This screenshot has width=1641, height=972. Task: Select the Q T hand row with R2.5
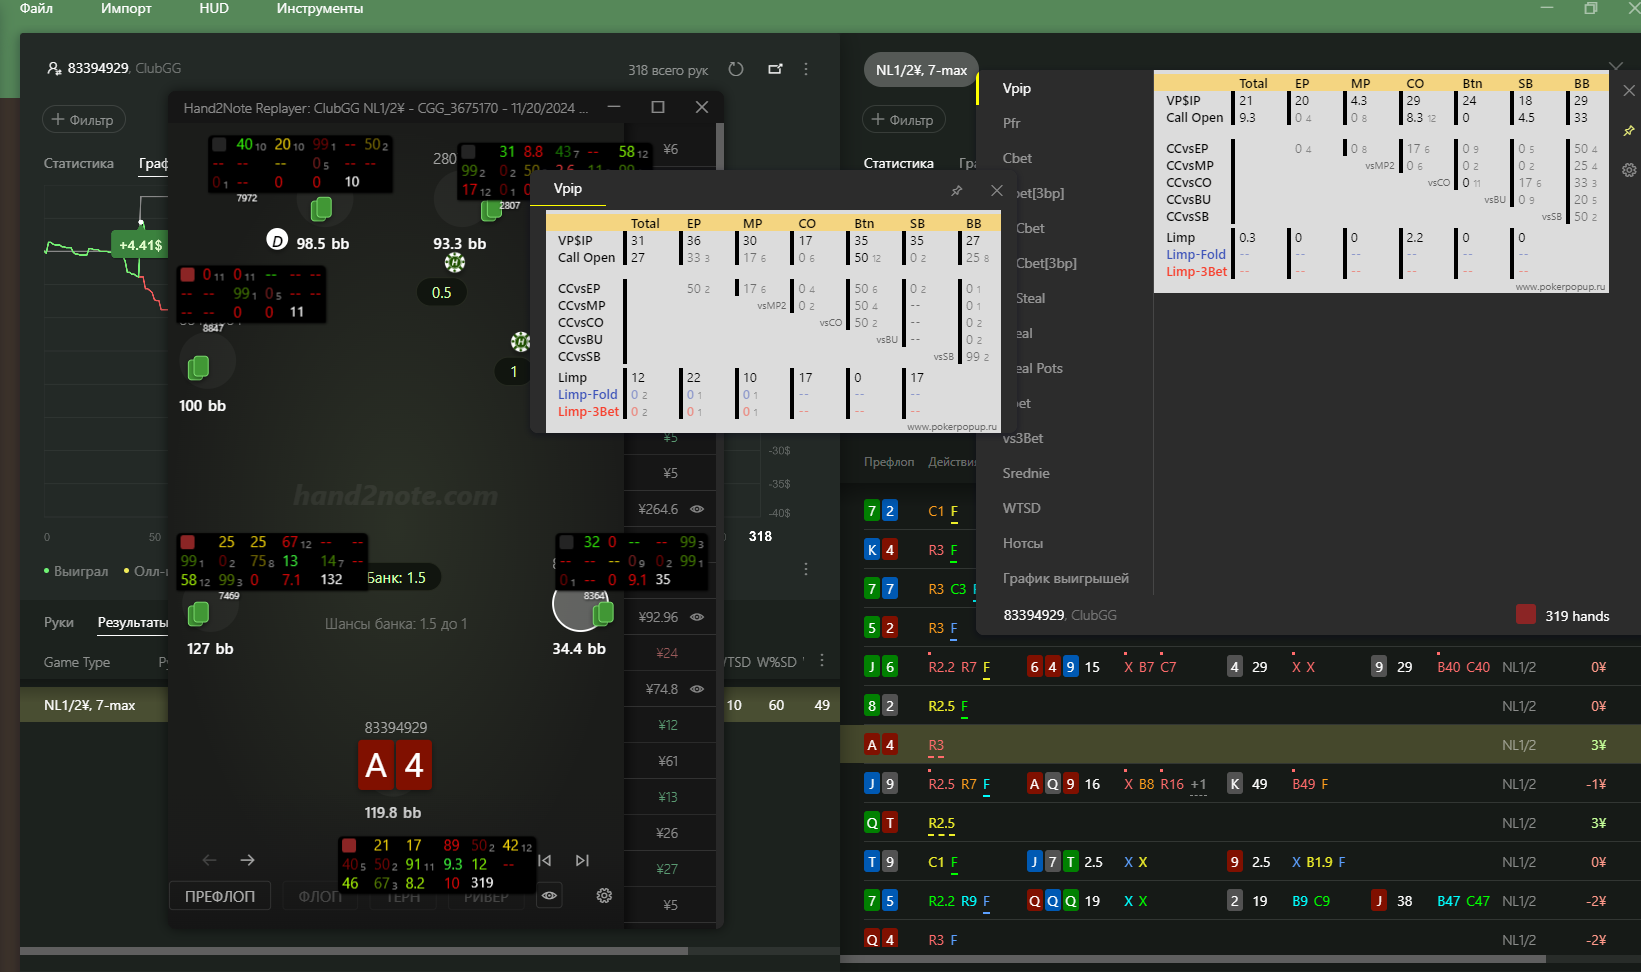pyautogui.click(x=1240, y=823)
